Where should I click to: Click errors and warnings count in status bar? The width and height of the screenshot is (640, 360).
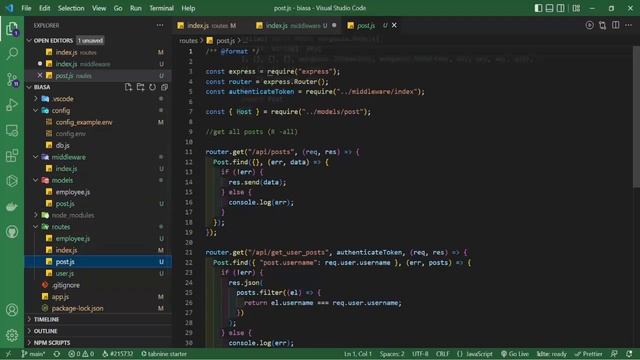(81, 354)
